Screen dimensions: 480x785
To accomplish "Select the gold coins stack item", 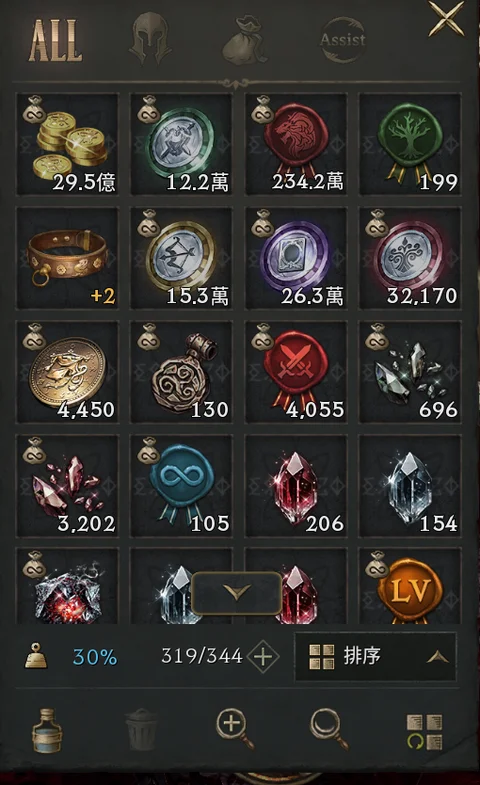I will pos(68,144).
